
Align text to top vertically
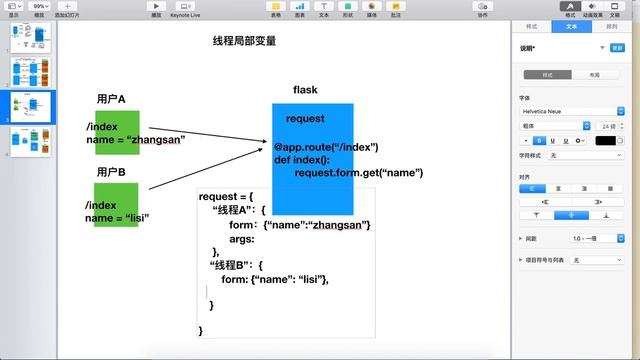click(536, 216)
